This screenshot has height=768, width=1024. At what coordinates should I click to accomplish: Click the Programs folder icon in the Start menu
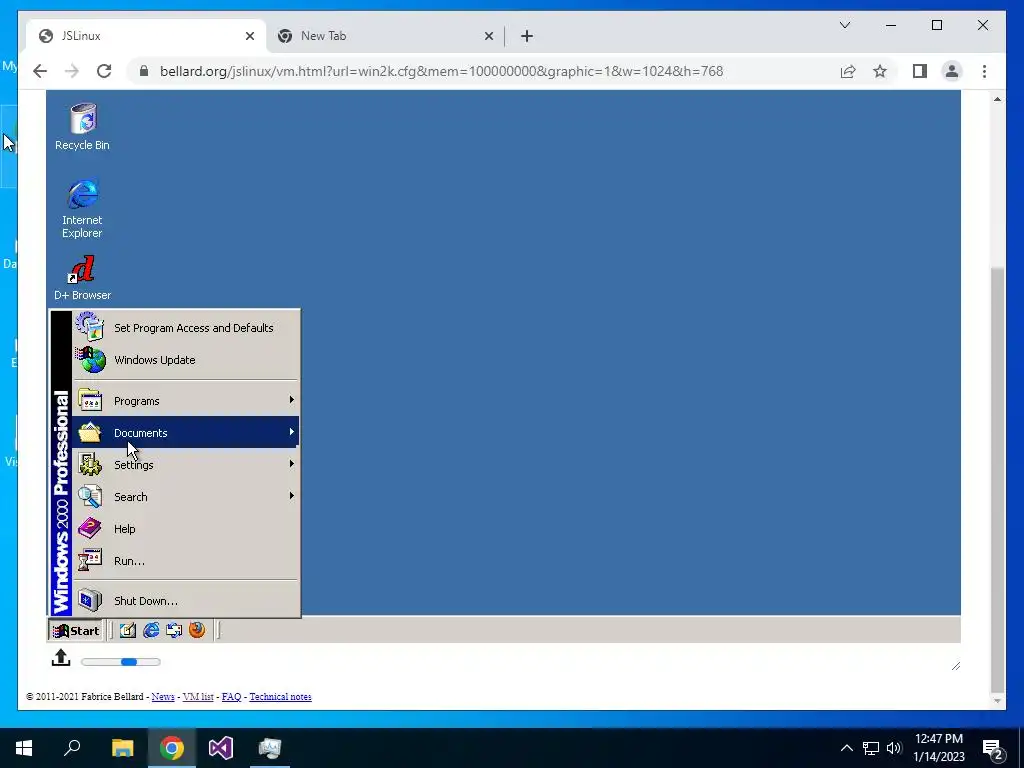pyautogui.click(x=90, y=400)
